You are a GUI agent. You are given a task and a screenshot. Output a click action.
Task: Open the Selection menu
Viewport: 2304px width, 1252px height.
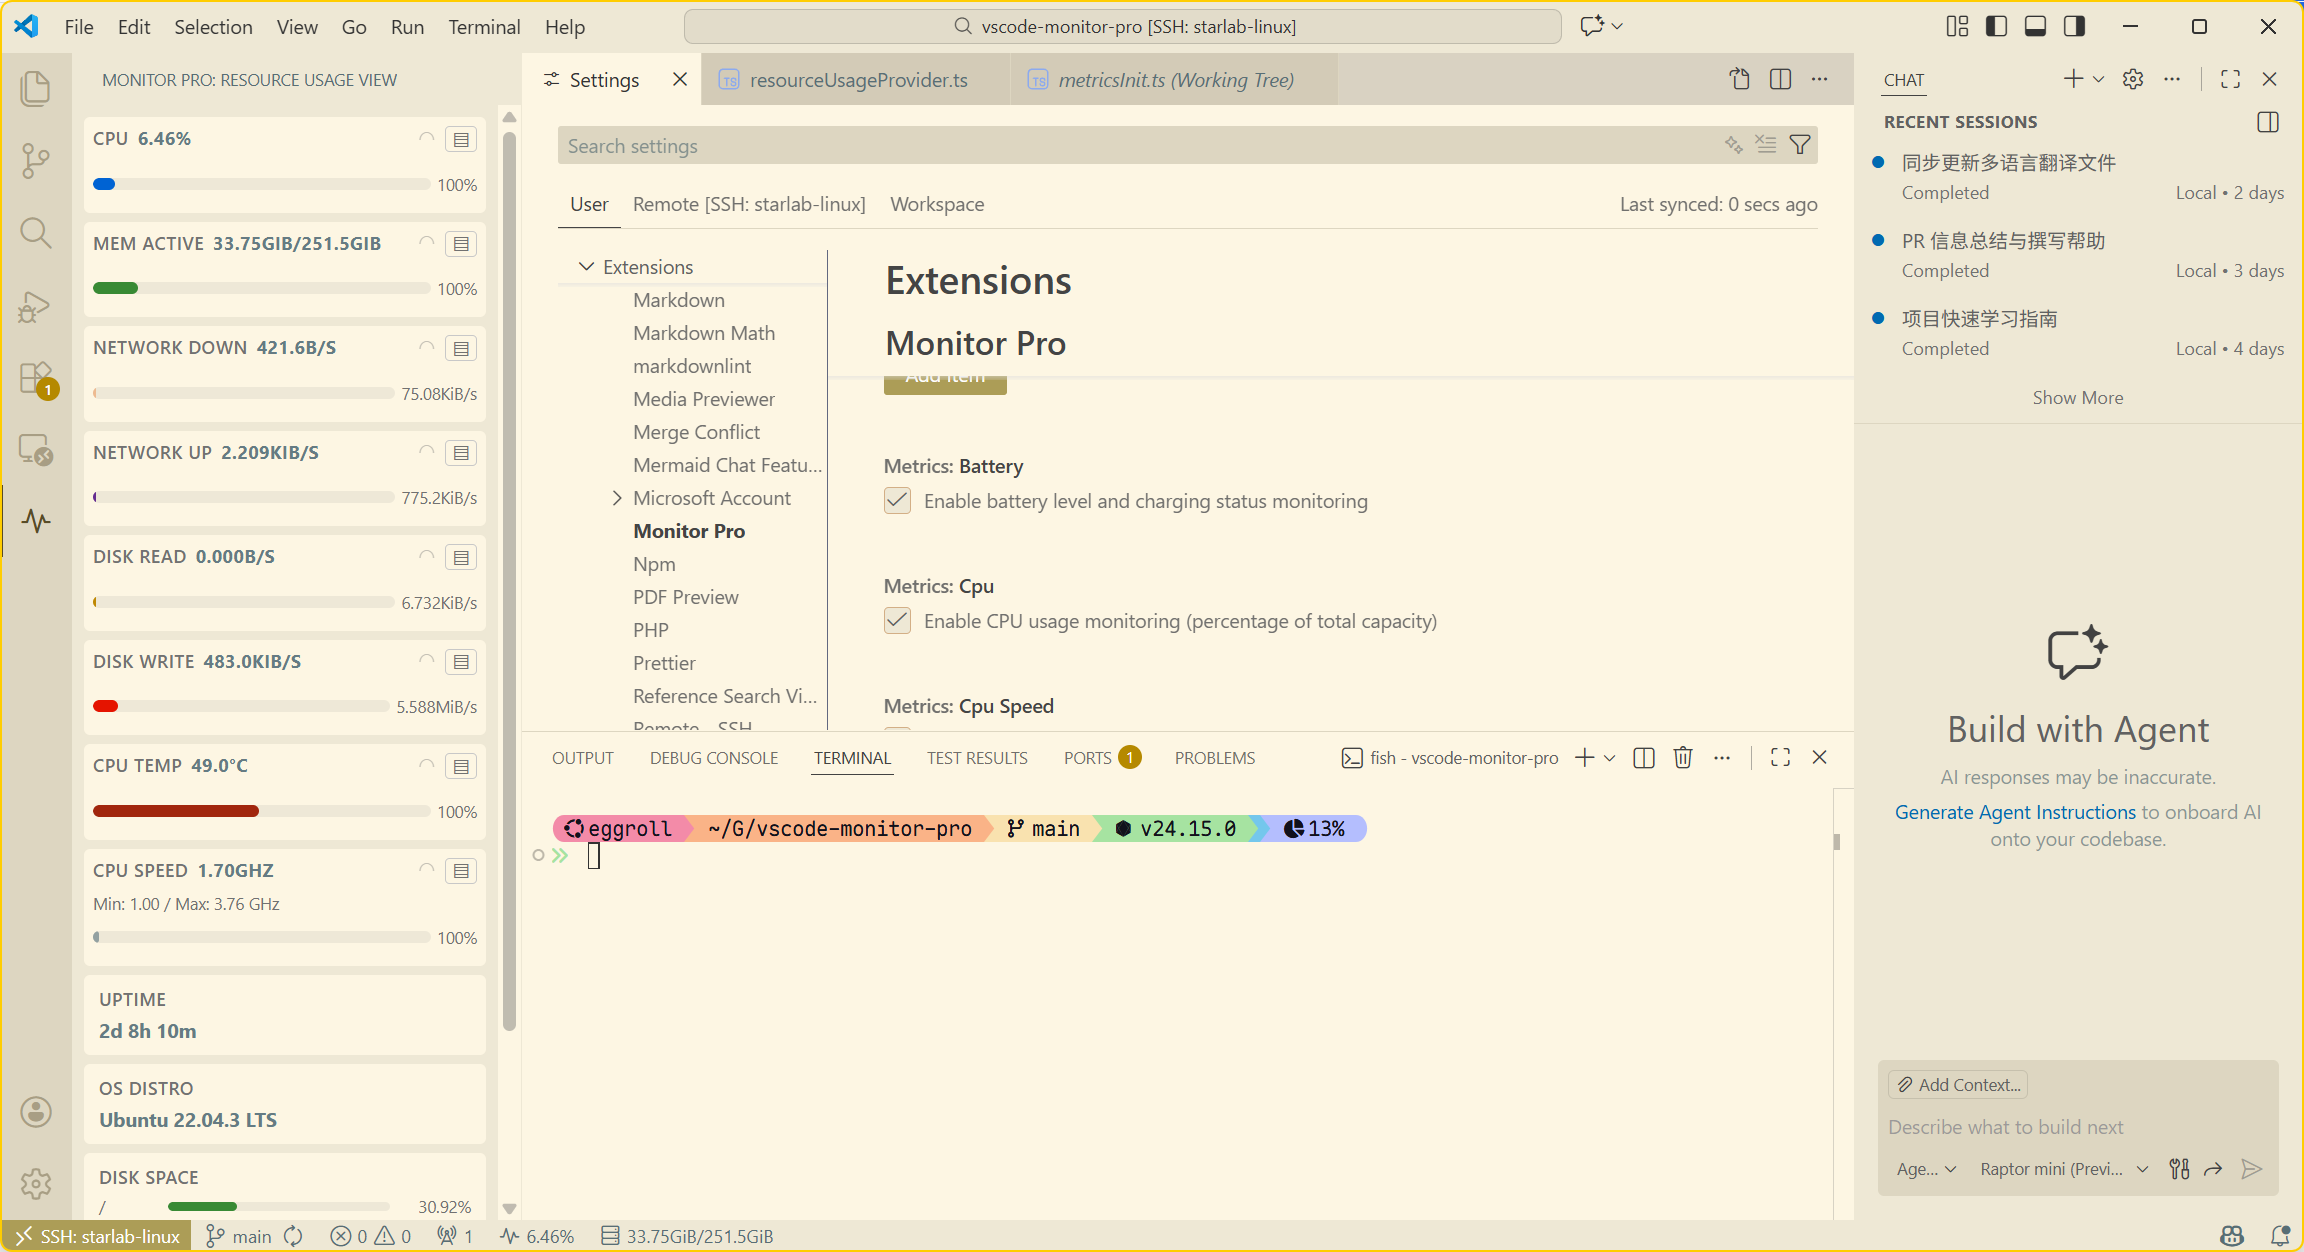pyautogui.click(x=213, y=27)
